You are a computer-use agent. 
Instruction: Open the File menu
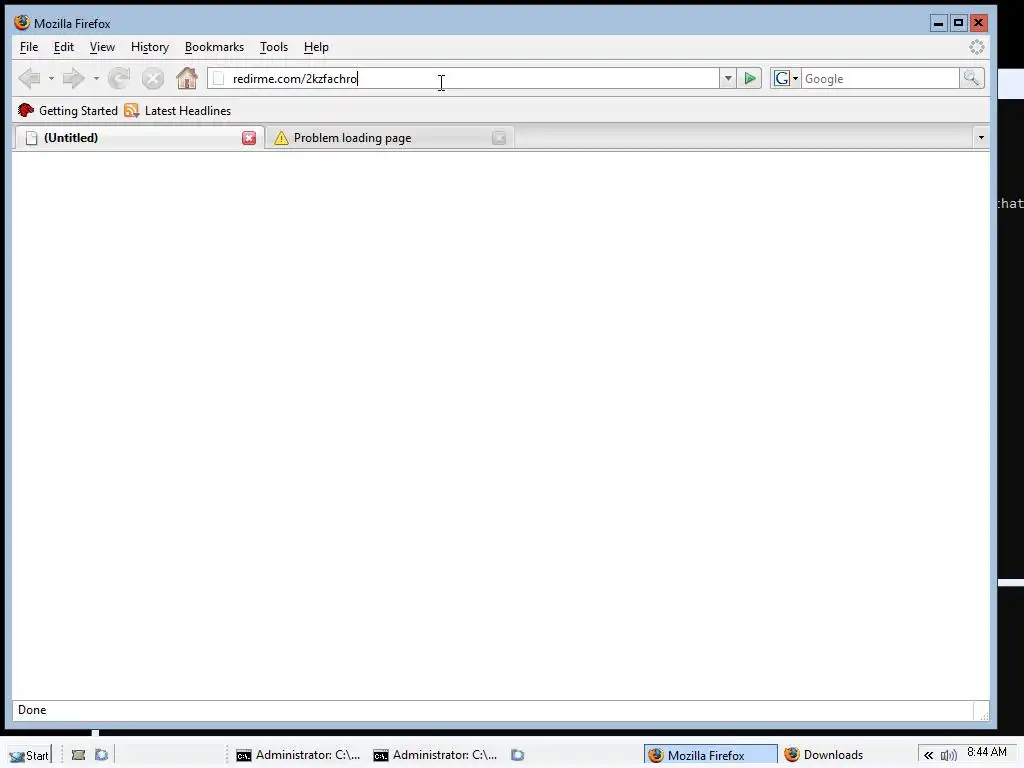click(x=29, y=47)
